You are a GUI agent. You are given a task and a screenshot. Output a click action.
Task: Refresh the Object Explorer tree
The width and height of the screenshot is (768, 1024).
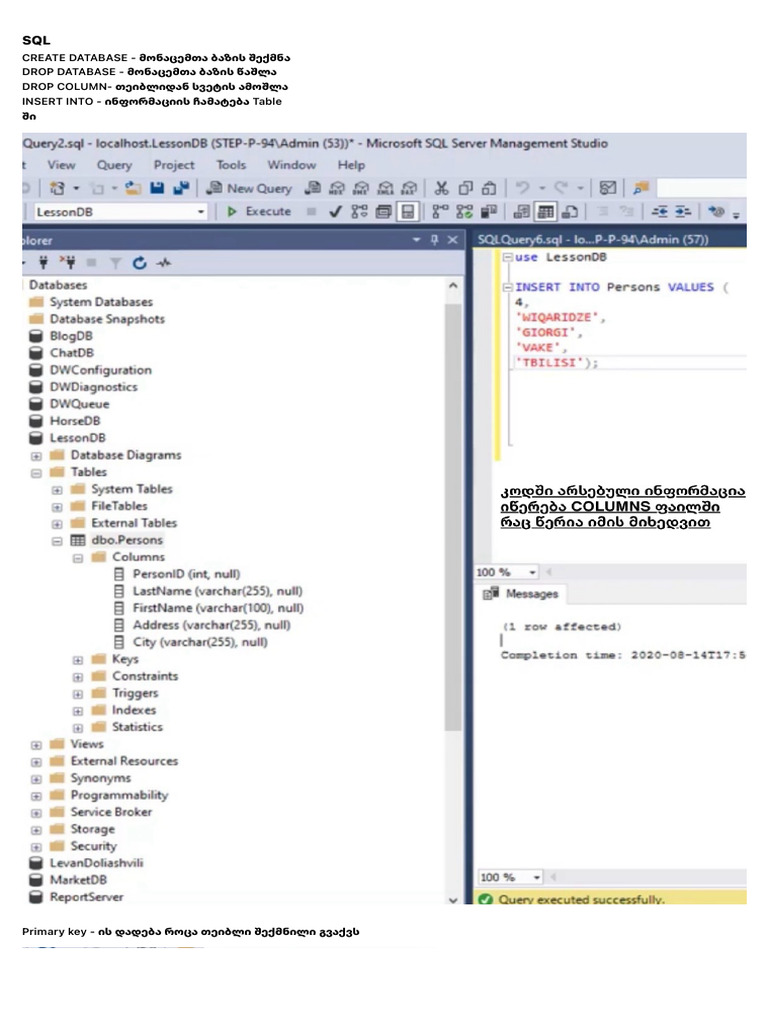139,263
